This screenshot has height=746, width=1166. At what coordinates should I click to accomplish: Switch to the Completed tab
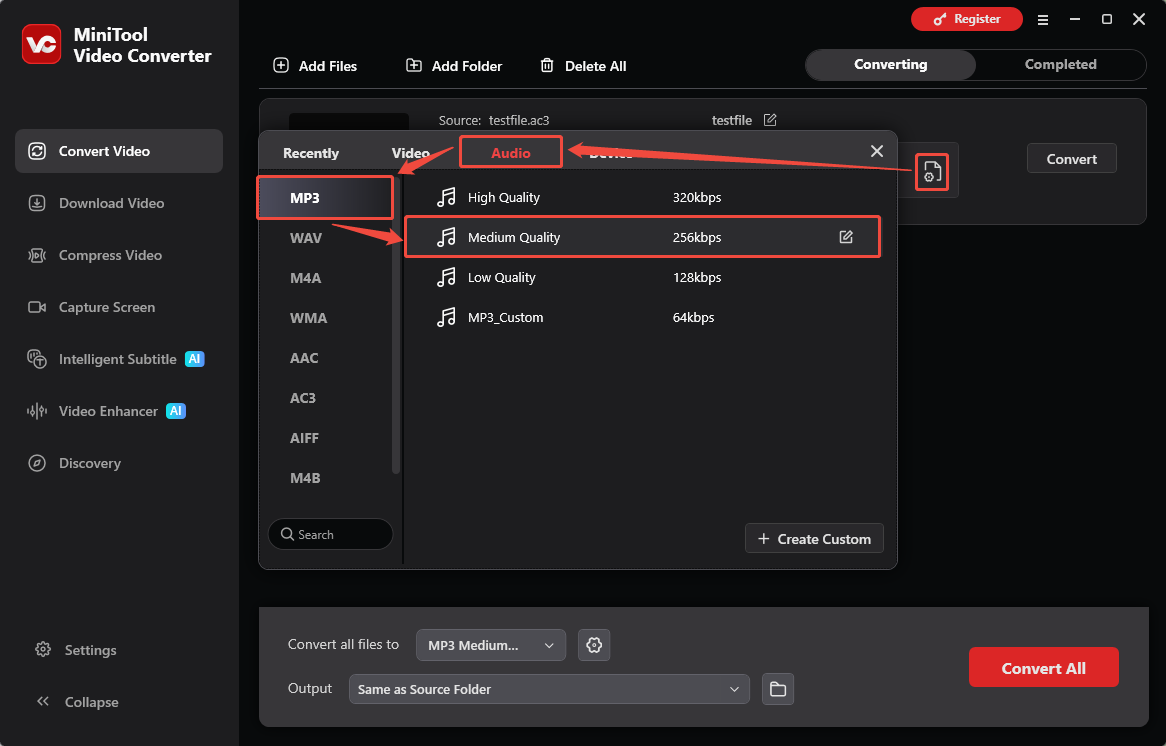[1060, 65]
